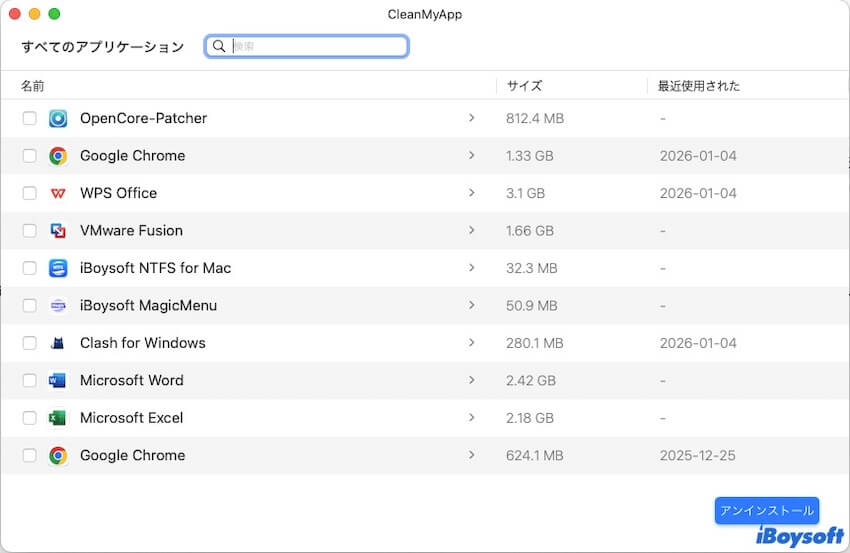Select the checkbox for the 624.1 MB Google Chrome
This screenshot has height=553, width=850.
[x=29, y=456]
